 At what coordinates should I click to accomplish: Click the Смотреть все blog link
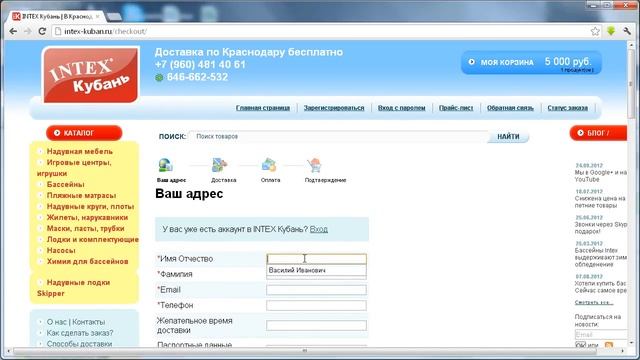594,302
